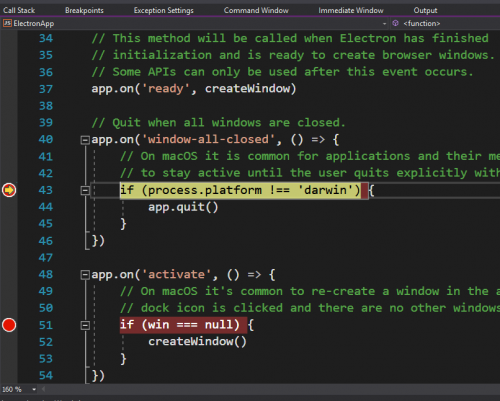The width and height of the screenshot is (500, 401).
Task: Click the comment on line 35 about initialization
Action: (x=293, y=55)
